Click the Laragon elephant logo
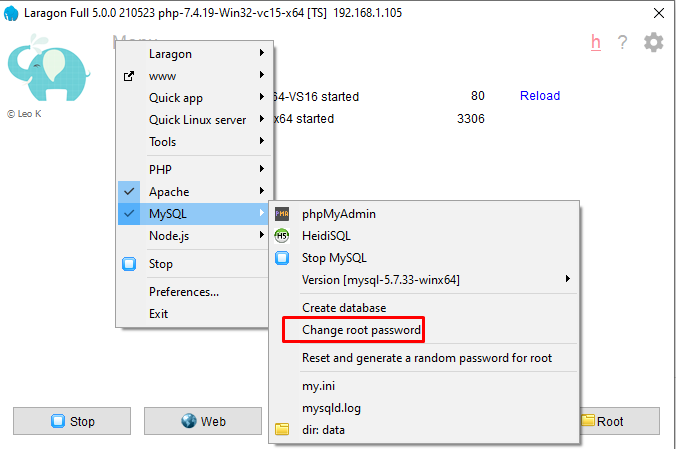Screen dimensions: 676x449 click(48, 68)
